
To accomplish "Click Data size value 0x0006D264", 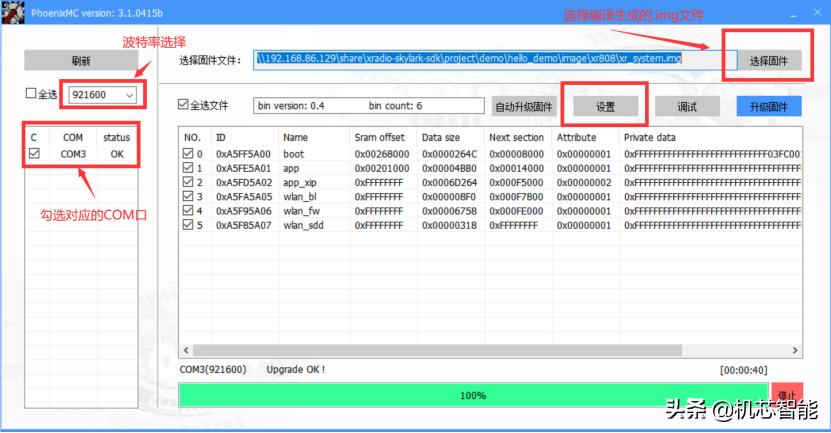I will (449, 183).
